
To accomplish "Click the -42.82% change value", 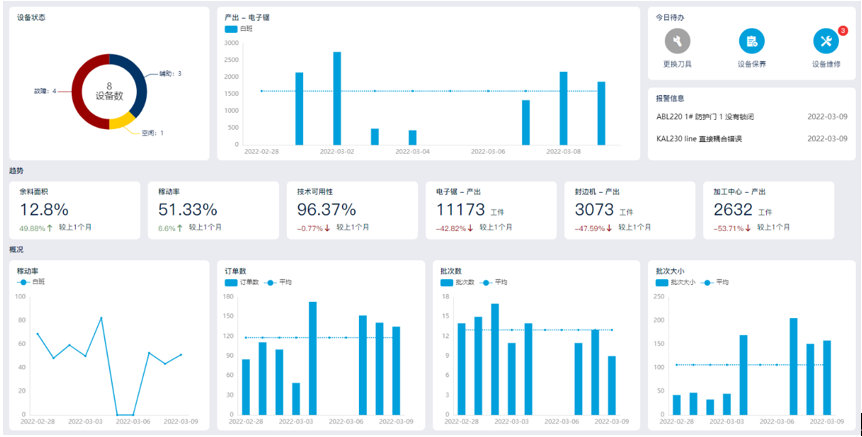I will (451, 229).
